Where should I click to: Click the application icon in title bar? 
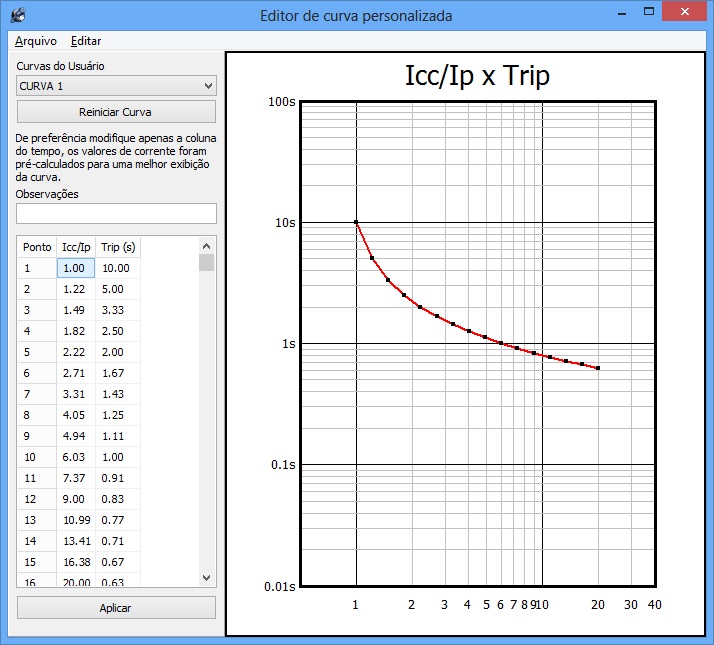[x=18, y=15]
